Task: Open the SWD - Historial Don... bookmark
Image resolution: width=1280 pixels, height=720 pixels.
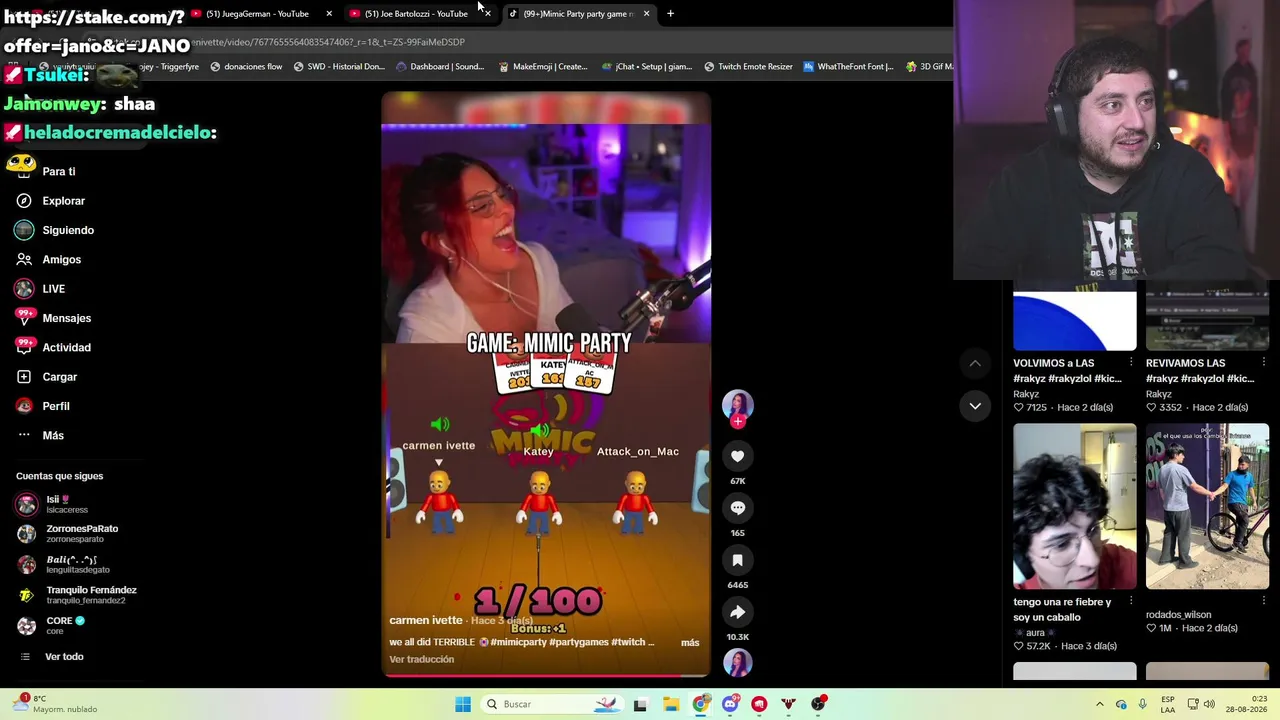Action: (x=338, y=67)
